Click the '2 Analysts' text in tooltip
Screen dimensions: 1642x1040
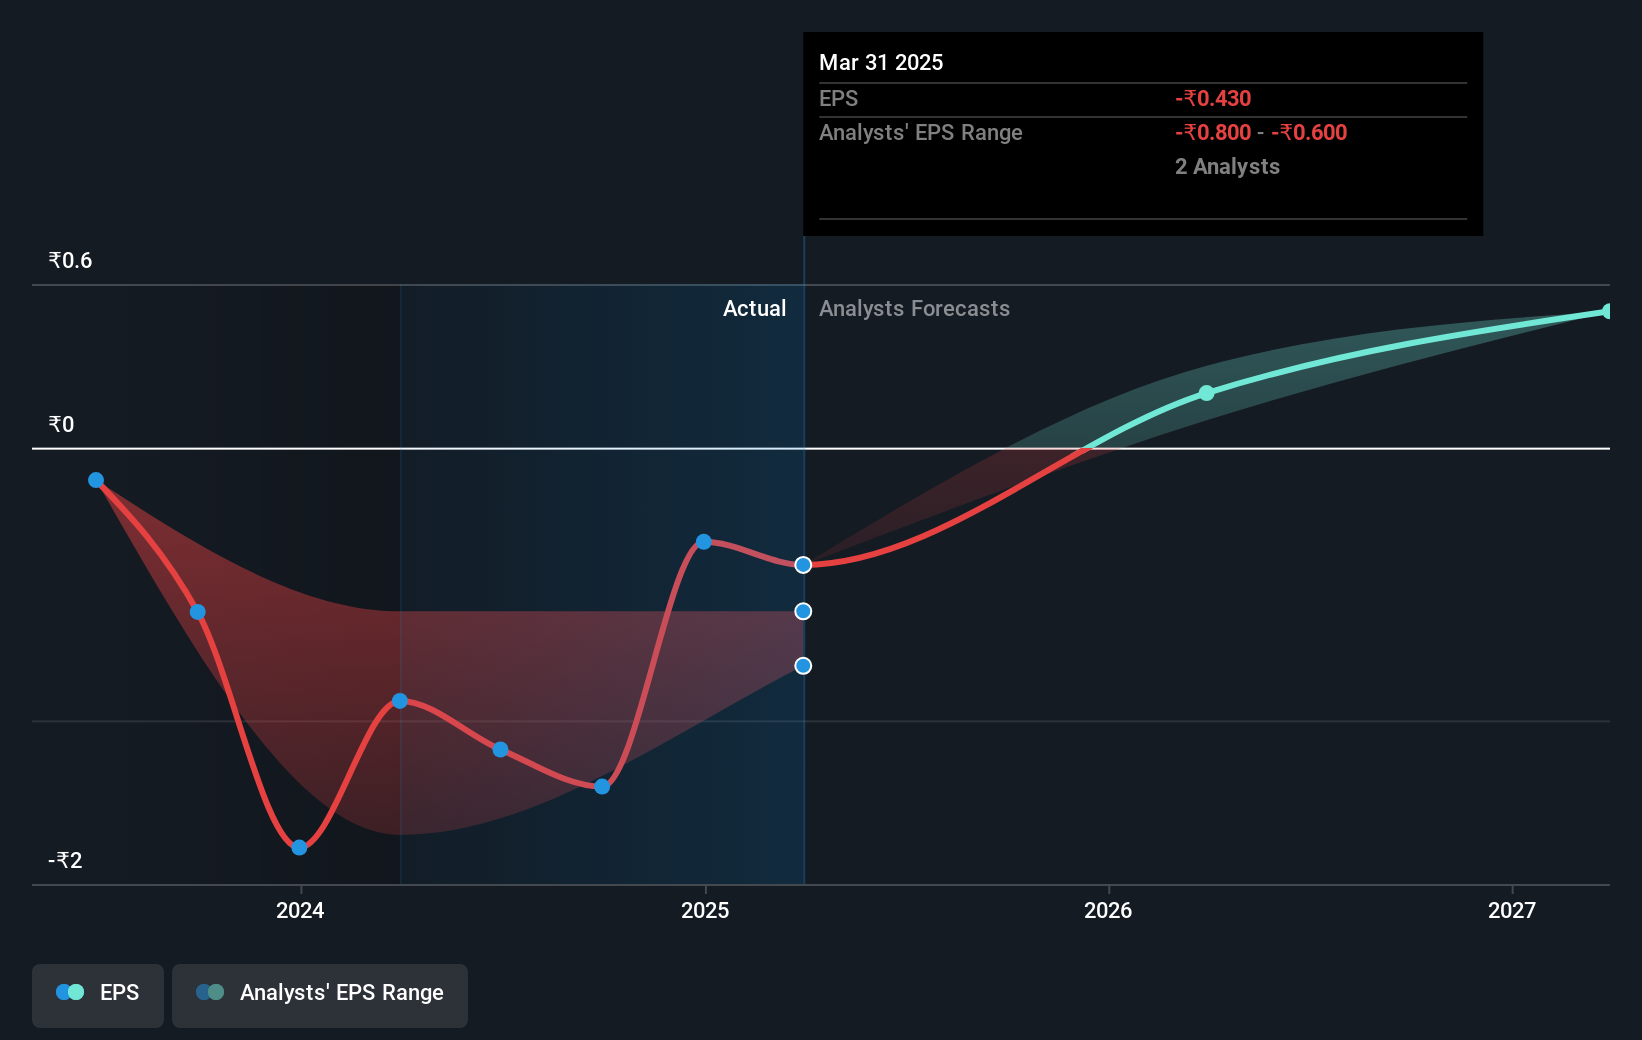tap(1227, 166)
